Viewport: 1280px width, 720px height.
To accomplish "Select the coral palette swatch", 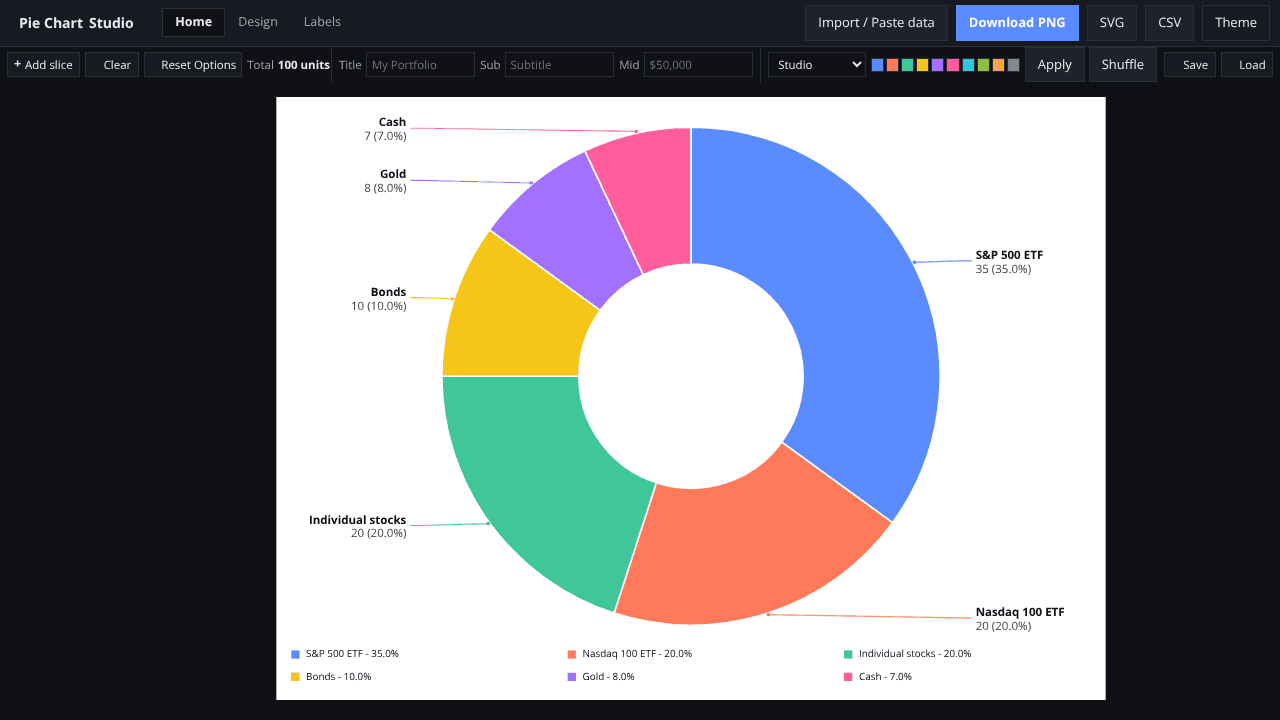I will point(892,65).
